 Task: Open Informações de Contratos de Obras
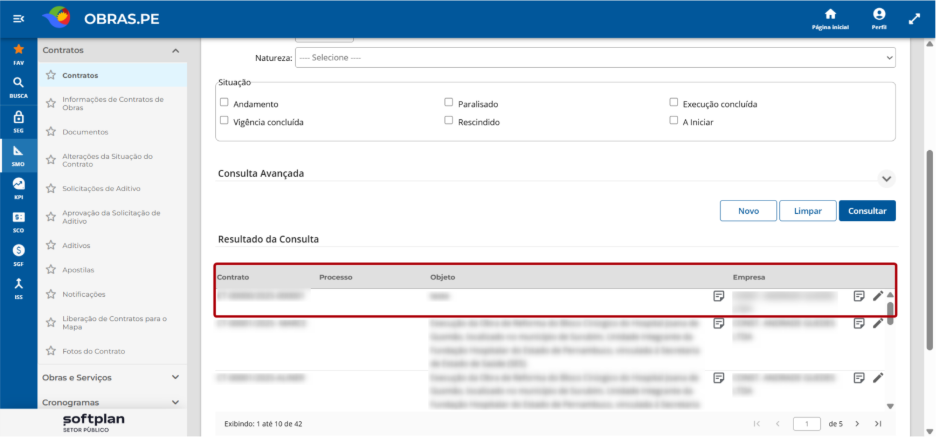point(112,103)
